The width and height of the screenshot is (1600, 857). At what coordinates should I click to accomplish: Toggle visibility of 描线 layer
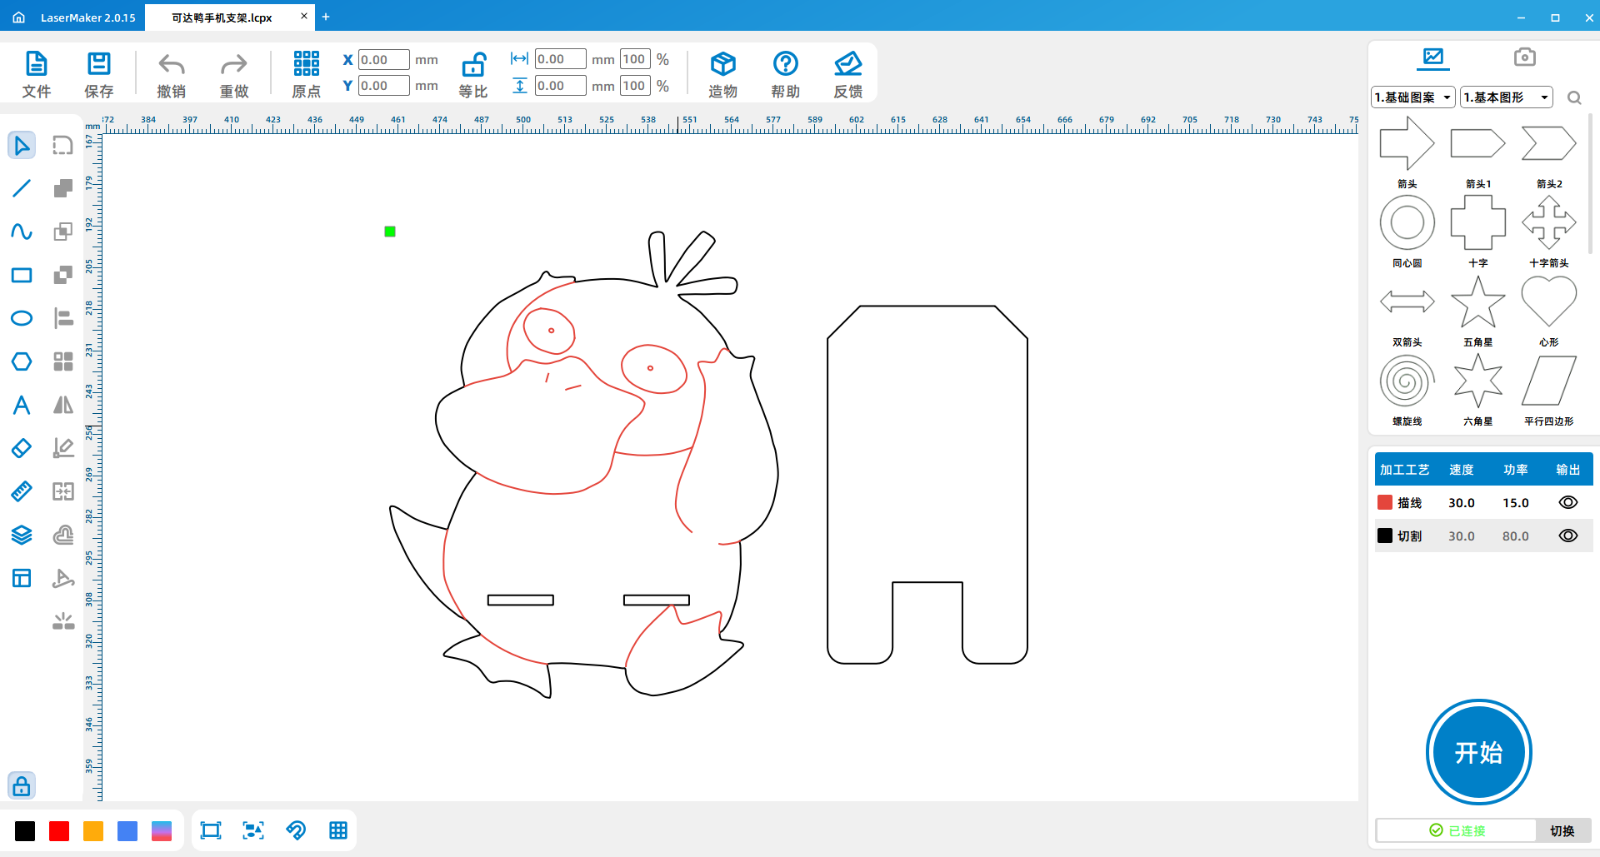(1567, 503)
